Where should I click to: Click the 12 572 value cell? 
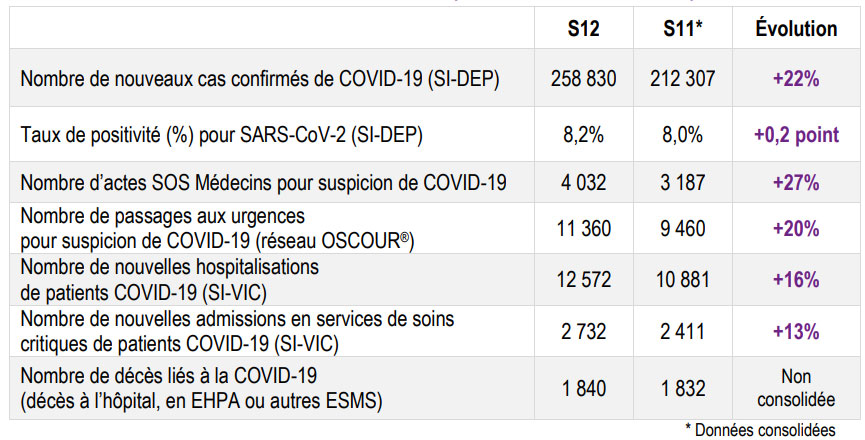tap(583, 279)
